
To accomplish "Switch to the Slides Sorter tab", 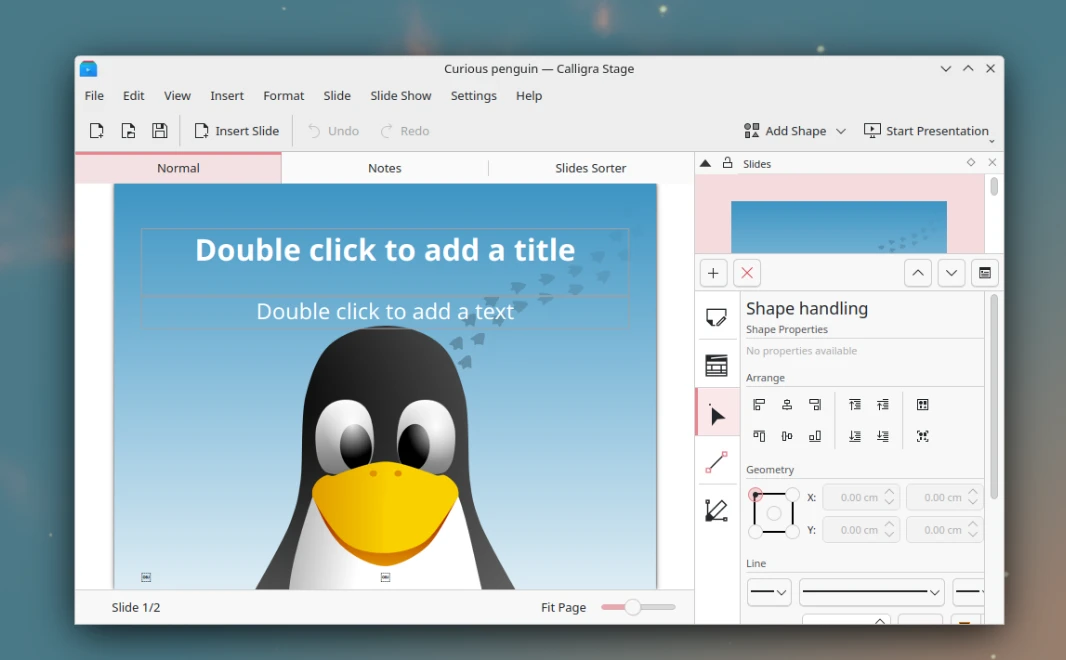I will pyautogui.click(x=590, y=168).
